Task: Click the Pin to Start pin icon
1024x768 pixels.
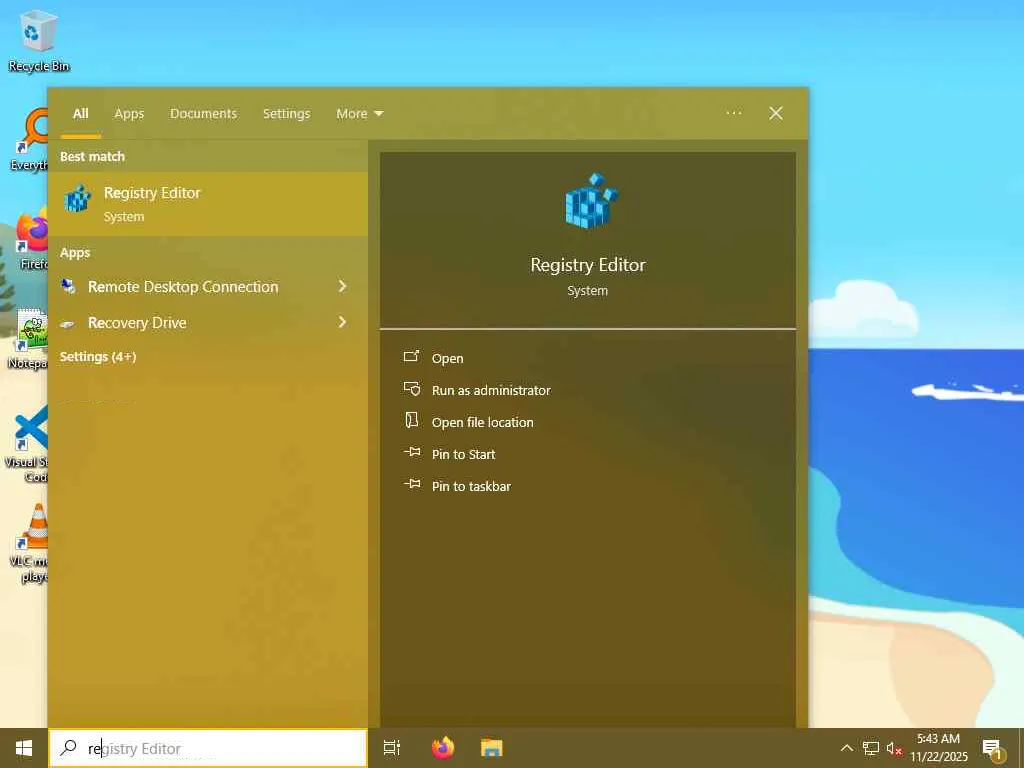Action: click(411, 453)
